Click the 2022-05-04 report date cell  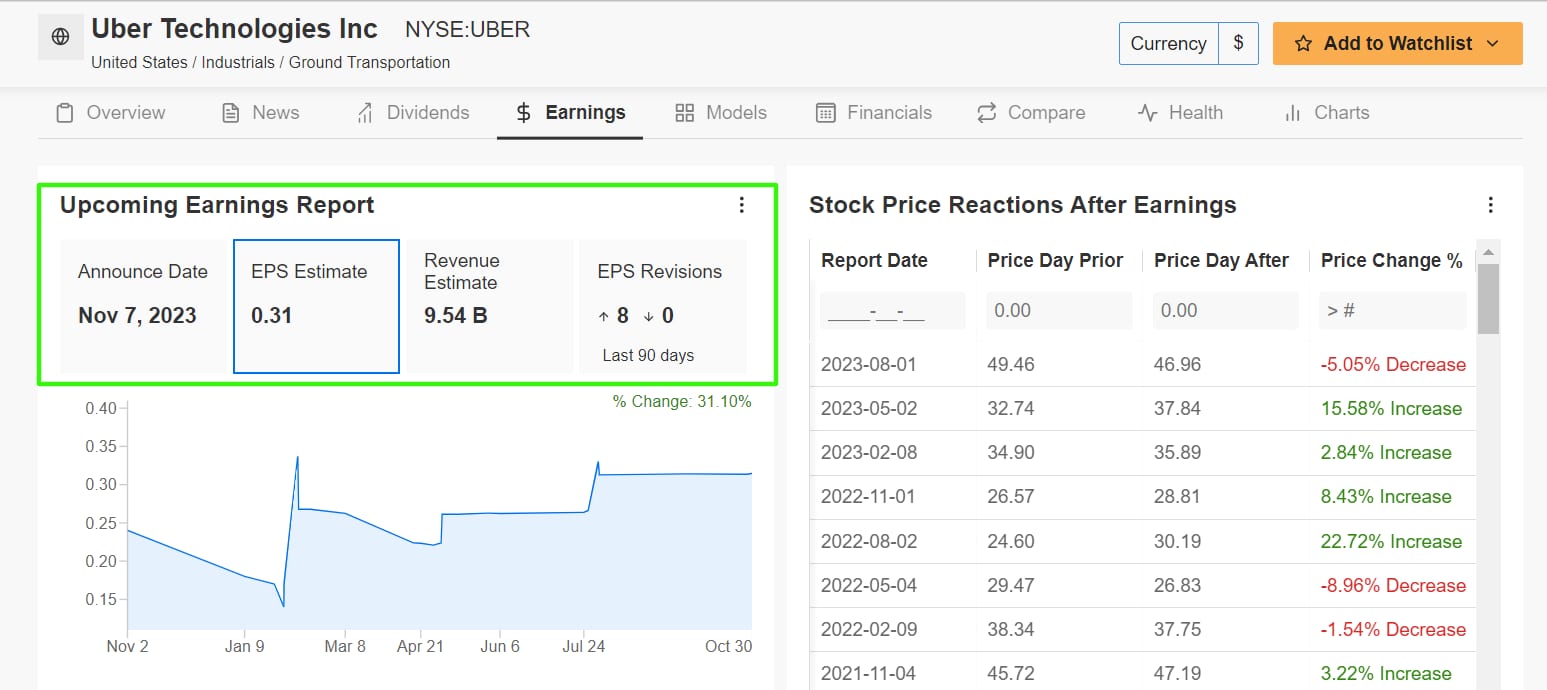[869, 586]
